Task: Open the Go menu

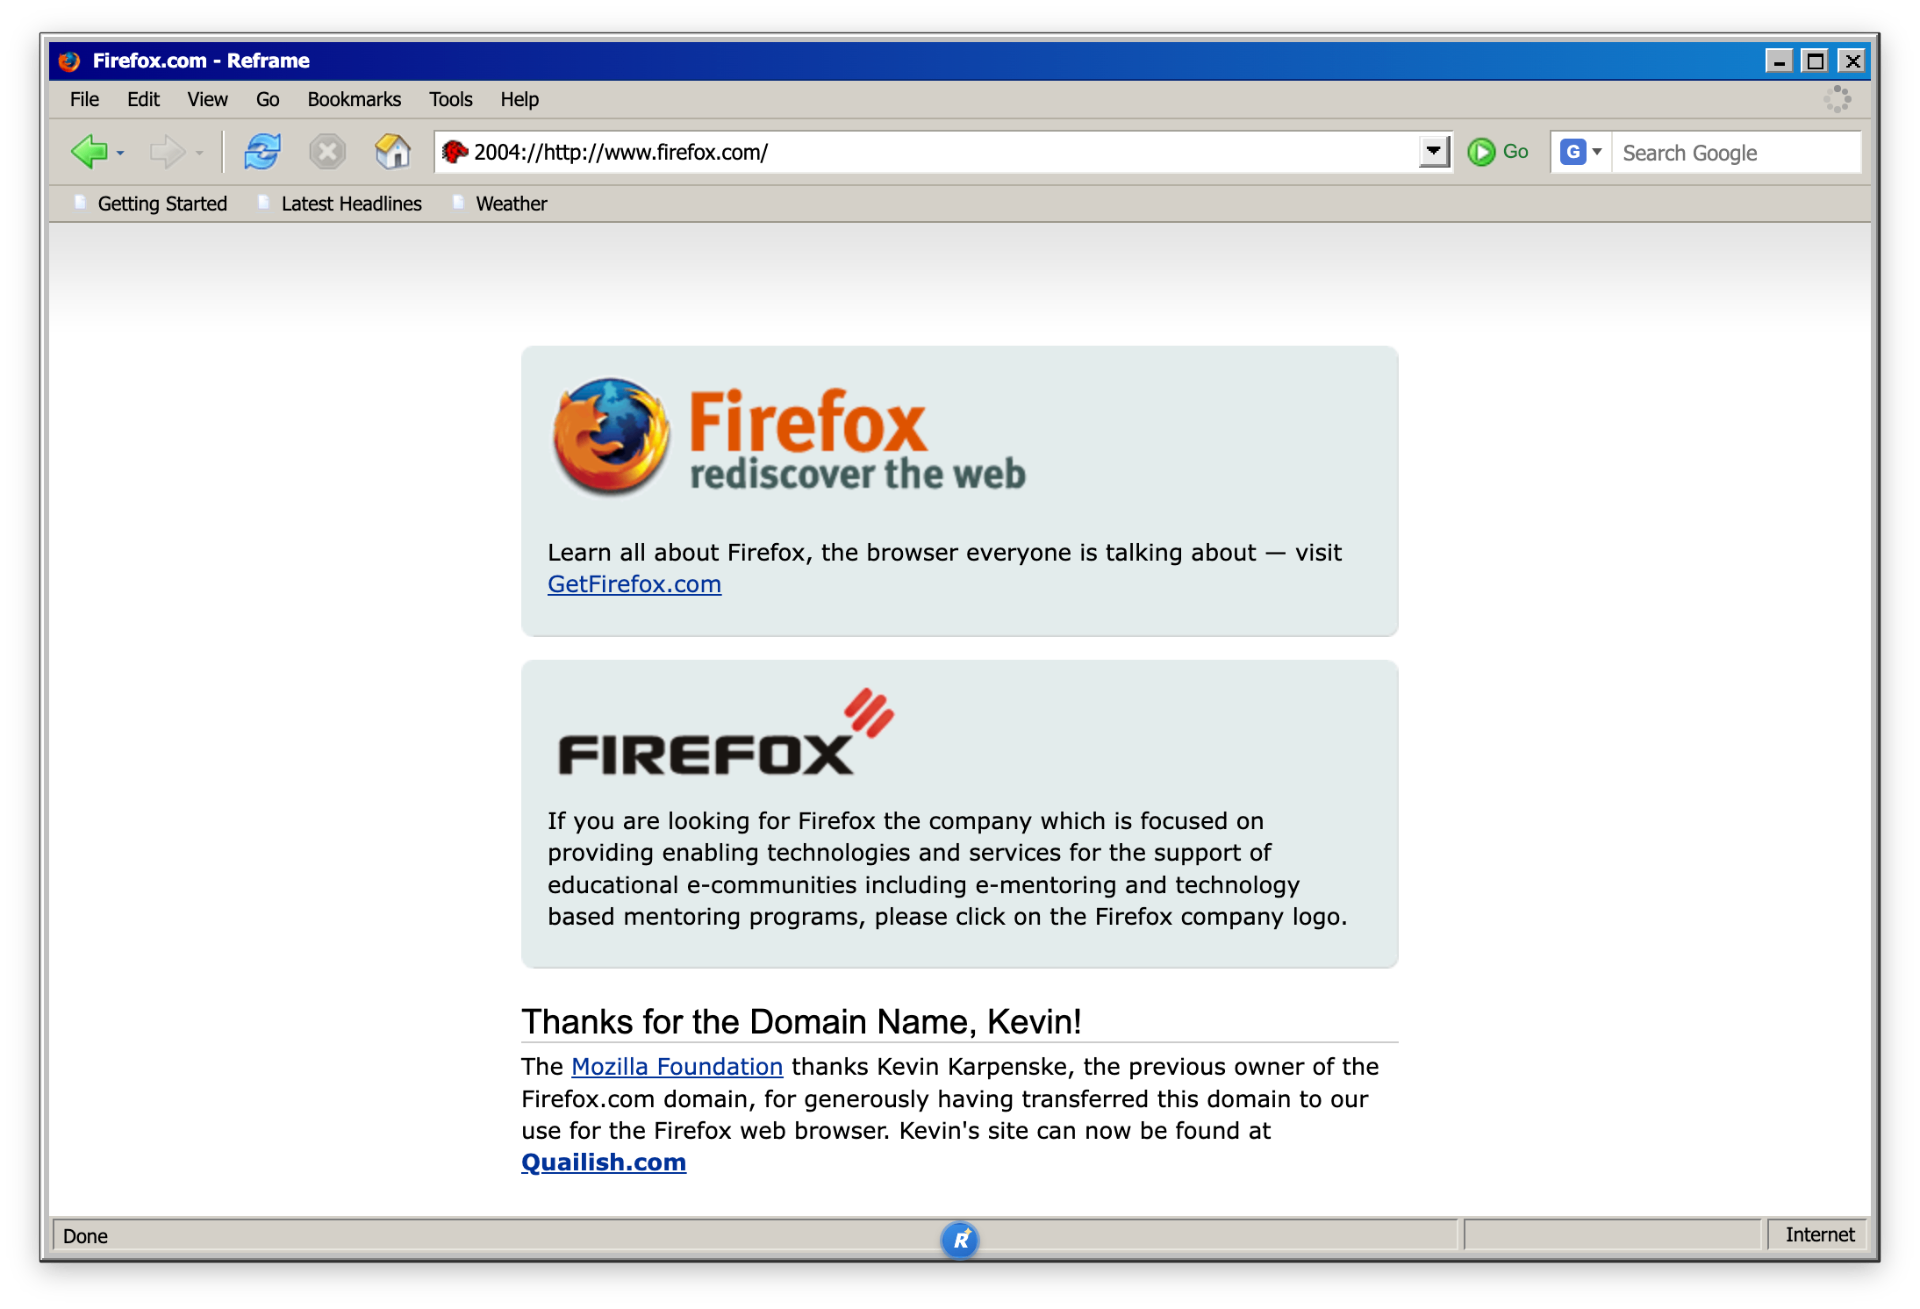Action: point(267,99)
